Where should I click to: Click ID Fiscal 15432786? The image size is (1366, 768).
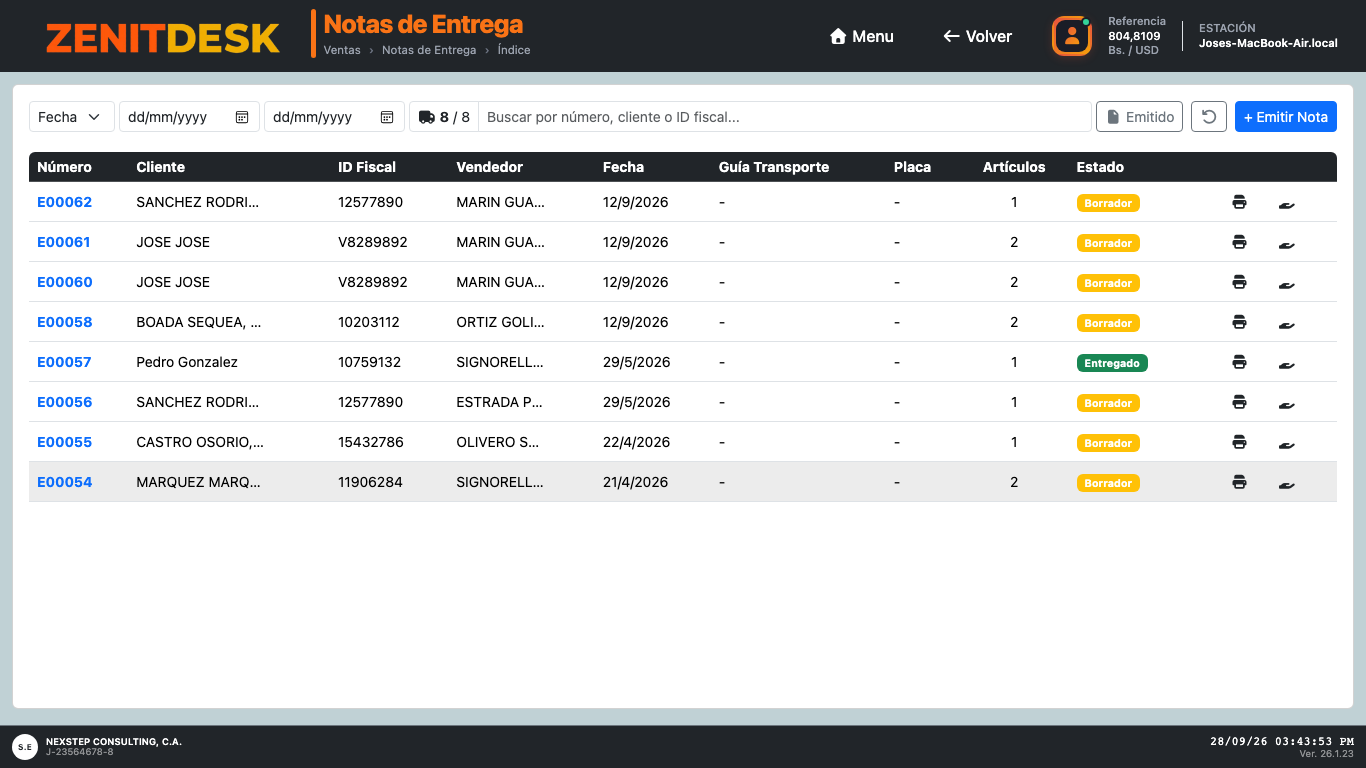point(370,442)
